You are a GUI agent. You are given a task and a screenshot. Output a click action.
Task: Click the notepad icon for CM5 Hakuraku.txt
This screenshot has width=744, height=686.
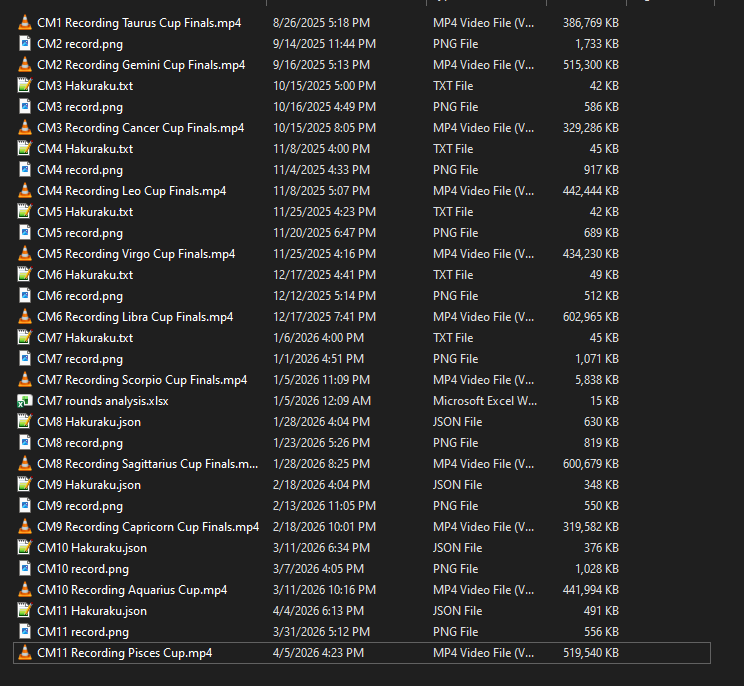tap(25, 212)
